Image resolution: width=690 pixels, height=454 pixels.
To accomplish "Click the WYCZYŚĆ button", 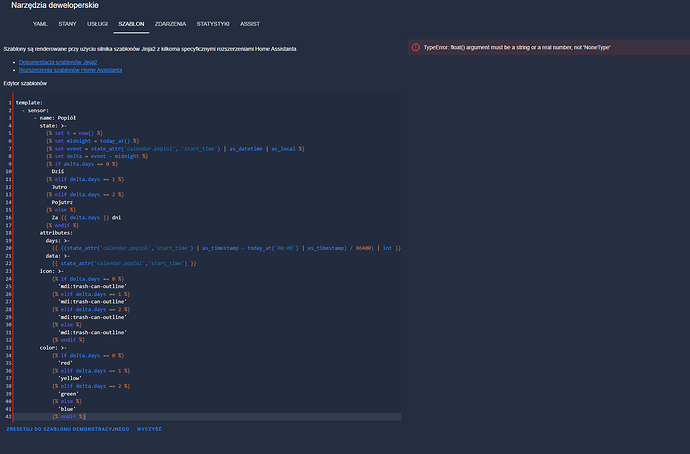I will pyautogui.click(x=149, y=429).
